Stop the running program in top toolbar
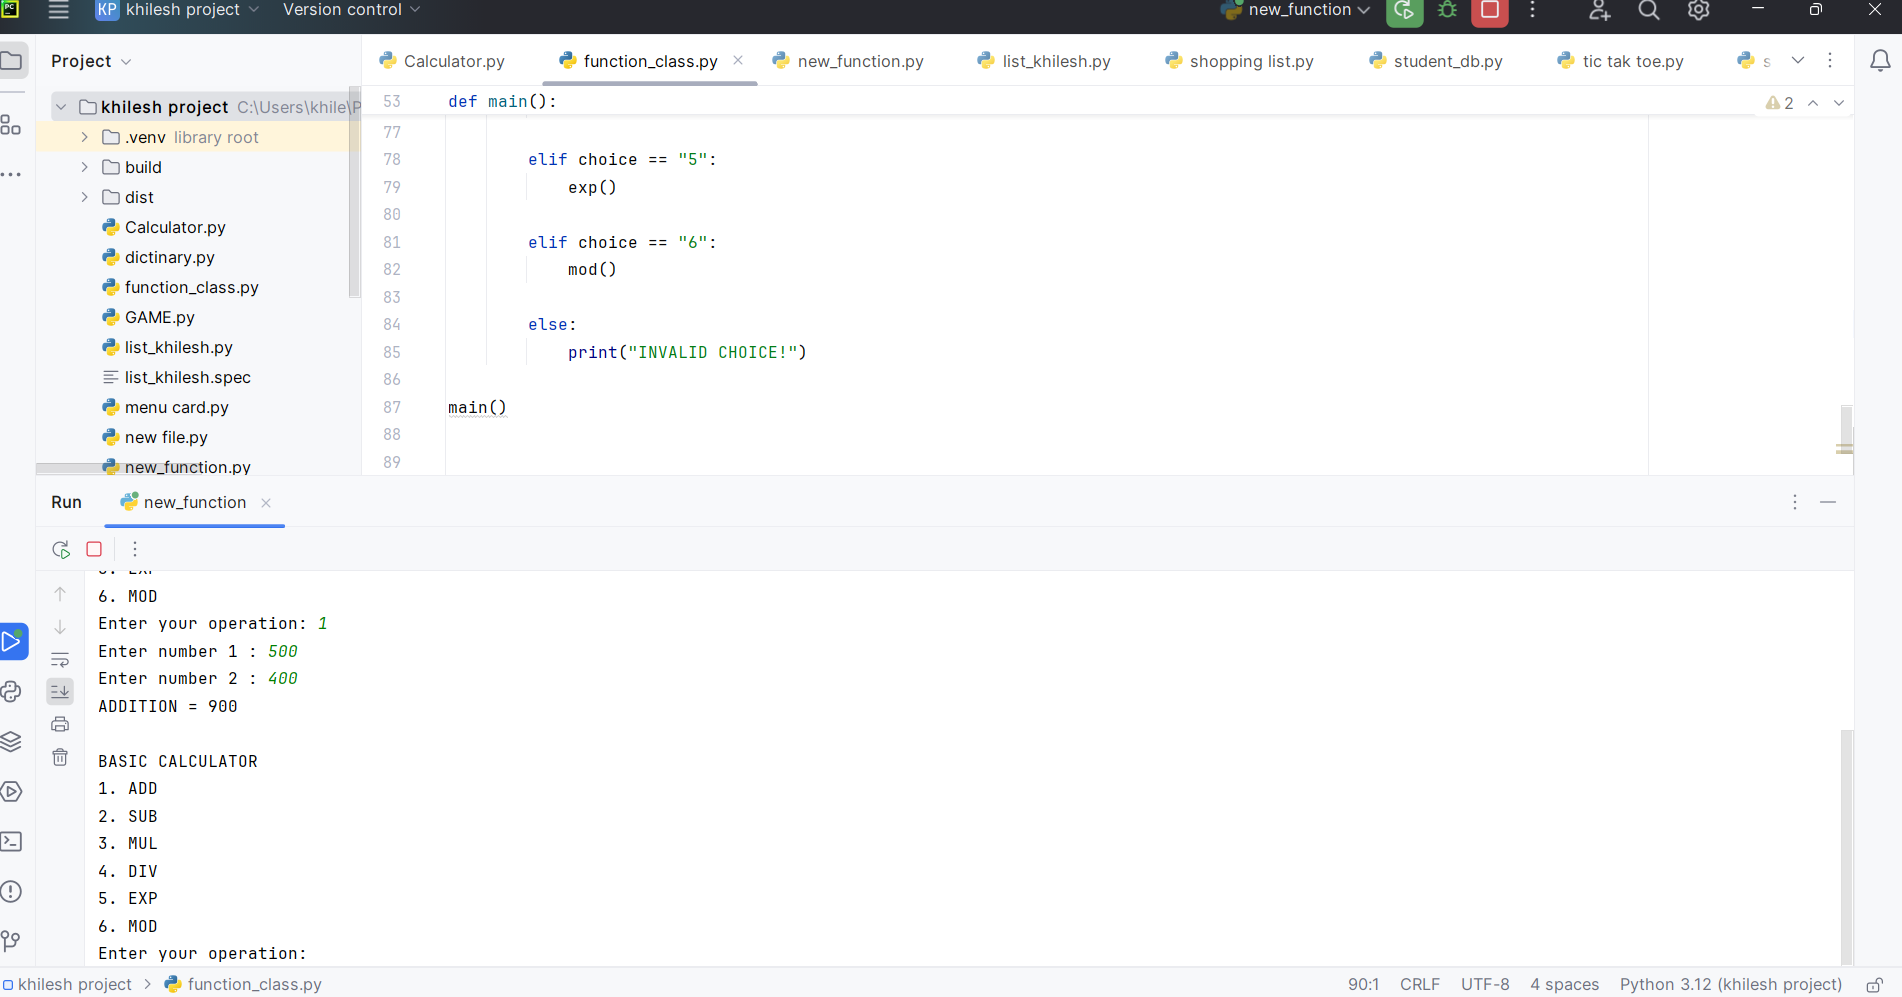The image size is (1902, 997). [x=1489, y=11]
